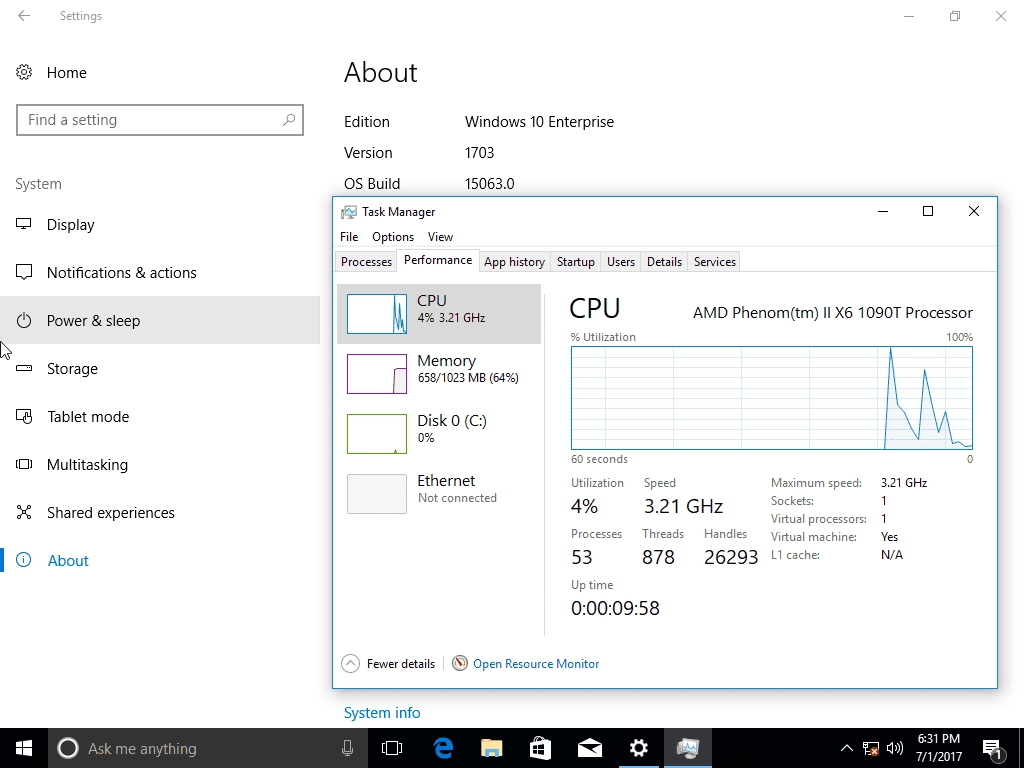1024x768 pixels.
Task: Click Task Manager title bar icon
Action: (349, 212)
